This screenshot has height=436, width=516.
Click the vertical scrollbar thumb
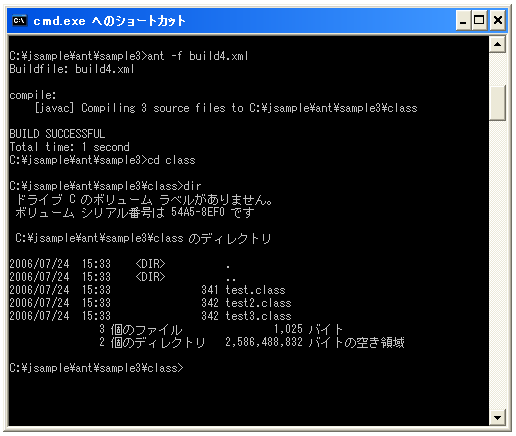[x=497, y=103]
